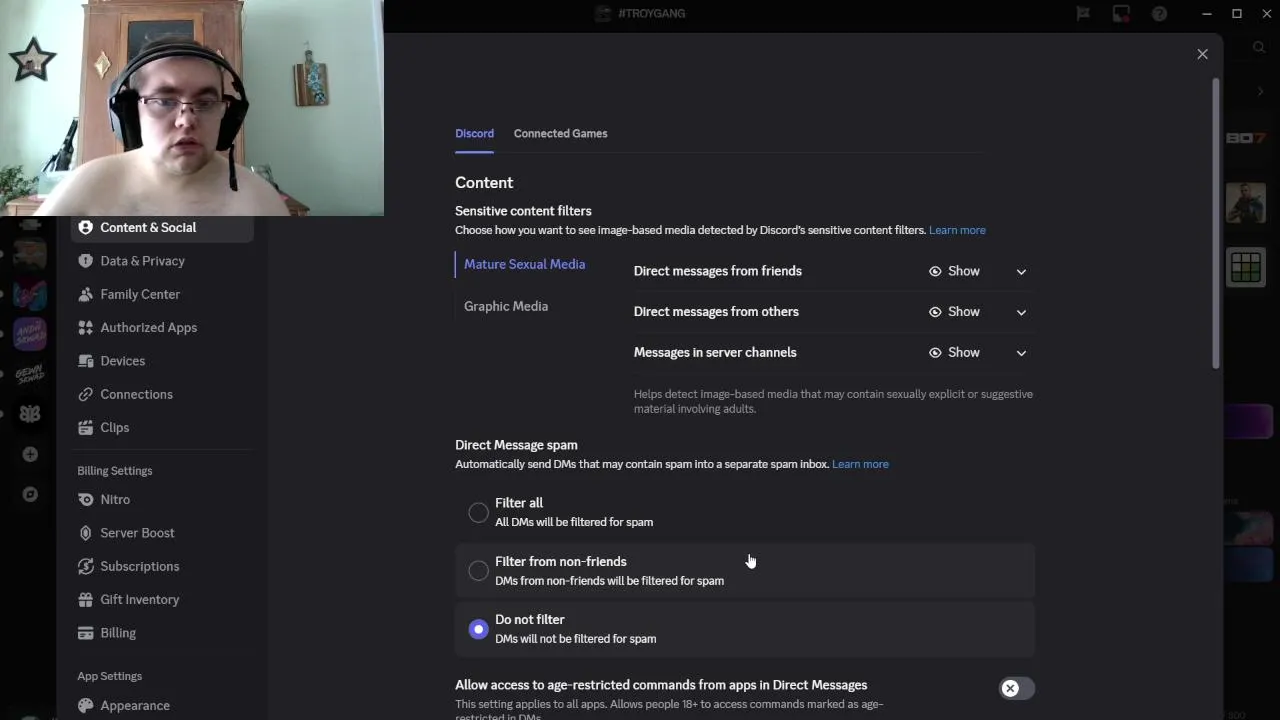Image resolution: width=1280 pixels, height=720 pixels.
Task: Click eye icon for messages from others
Action: 935,312
